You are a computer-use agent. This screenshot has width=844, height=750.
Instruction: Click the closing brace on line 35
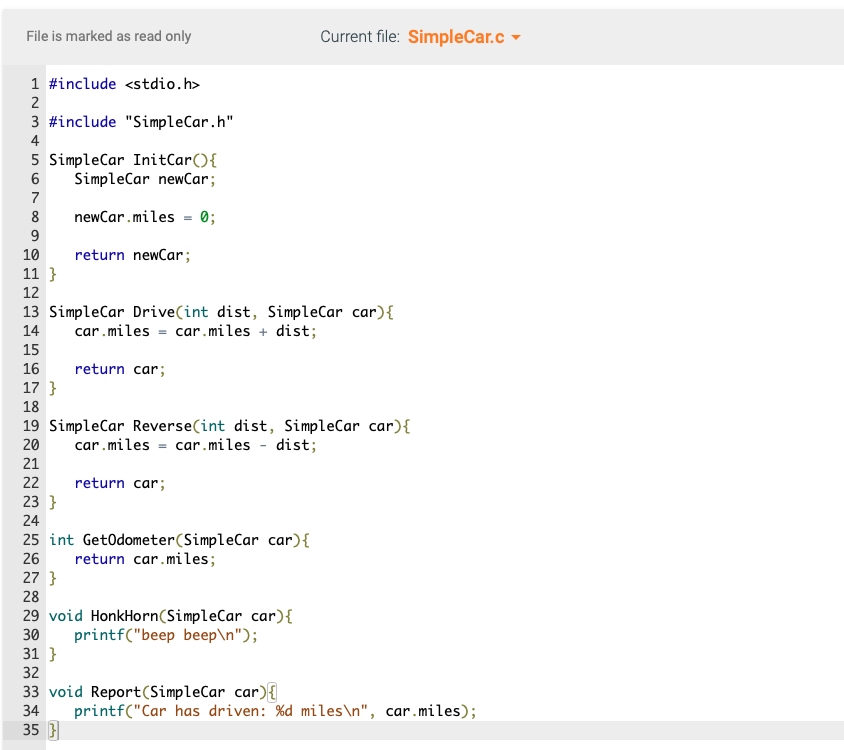52,729
